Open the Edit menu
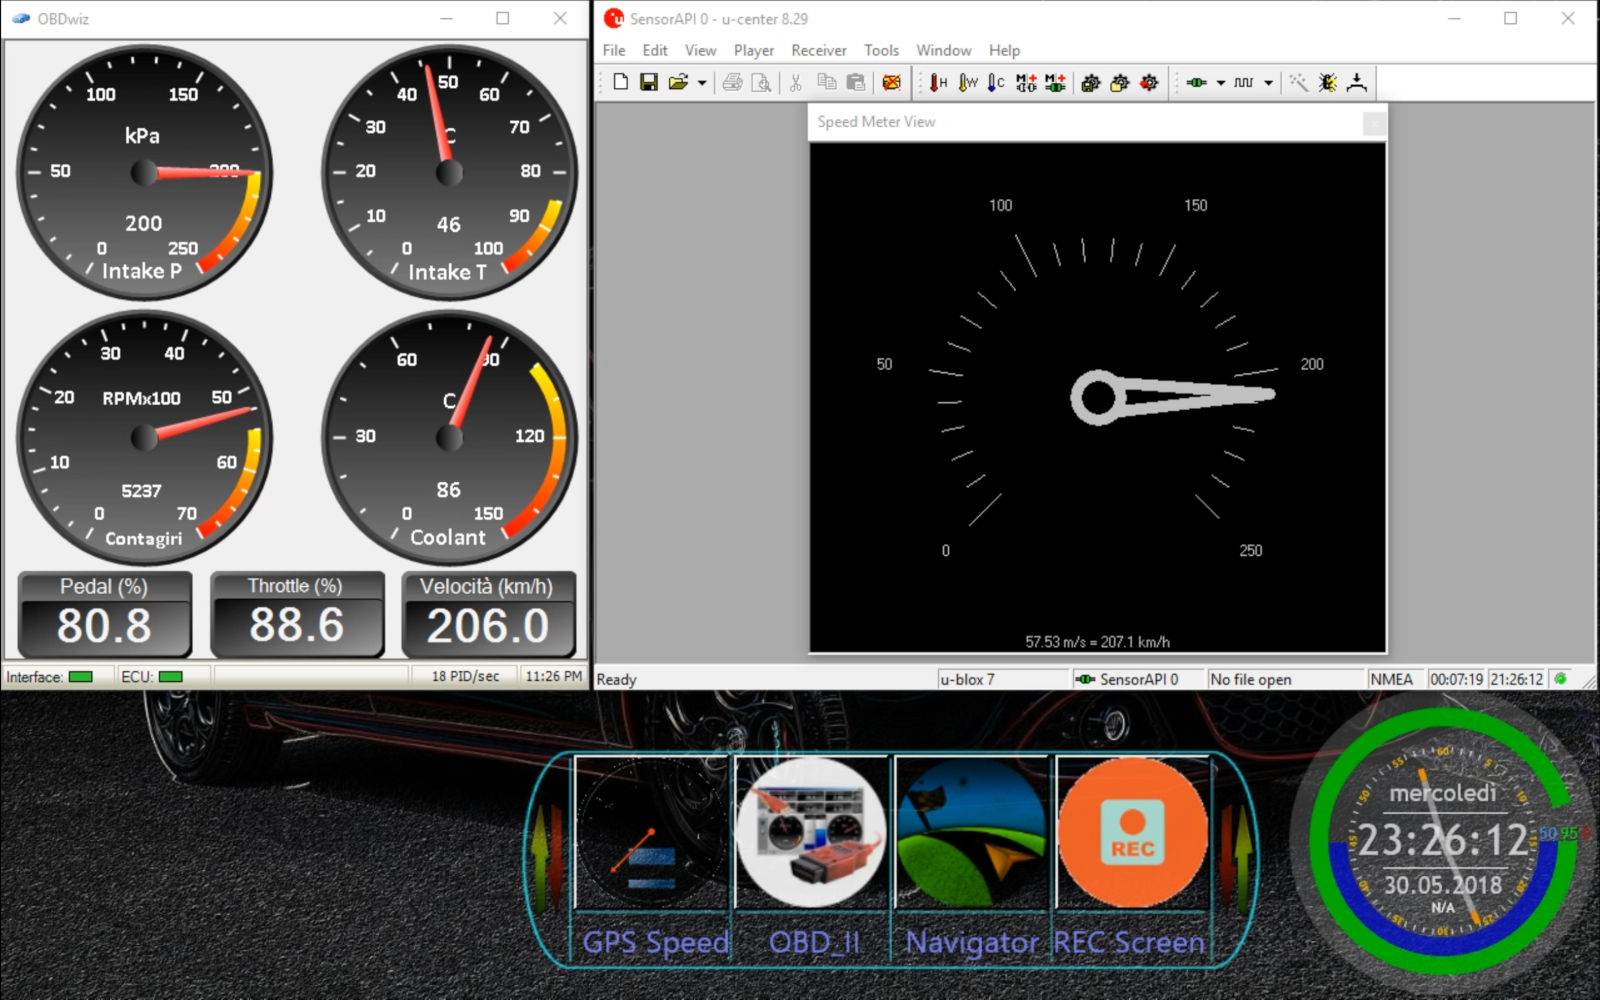This screenshot has width=1600, height=1000. point(655,50)
